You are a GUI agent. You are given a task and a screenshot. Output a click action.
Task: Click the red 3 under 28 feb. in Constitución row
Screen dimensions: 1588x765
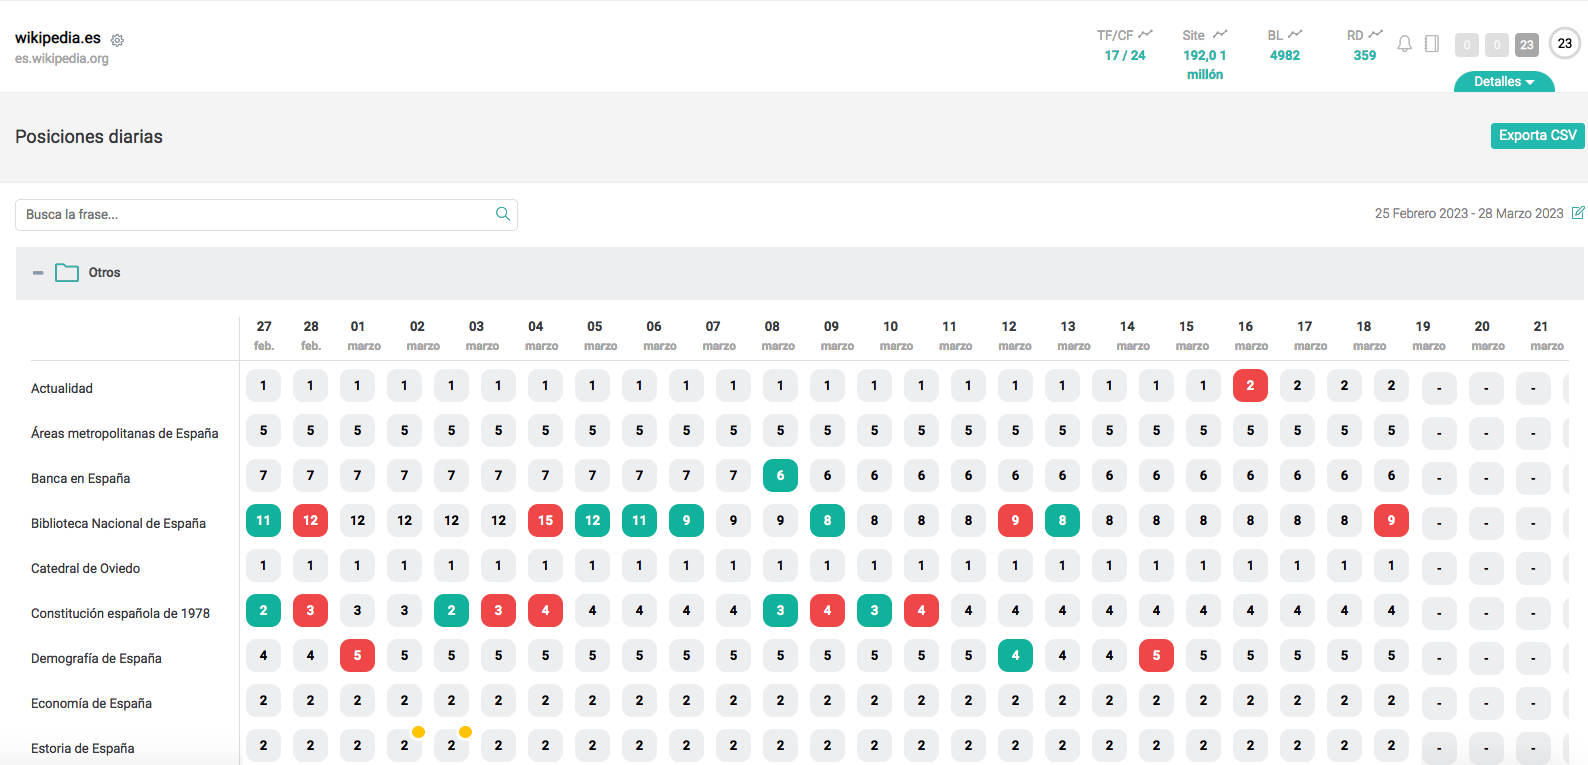(x=310, y=610)
